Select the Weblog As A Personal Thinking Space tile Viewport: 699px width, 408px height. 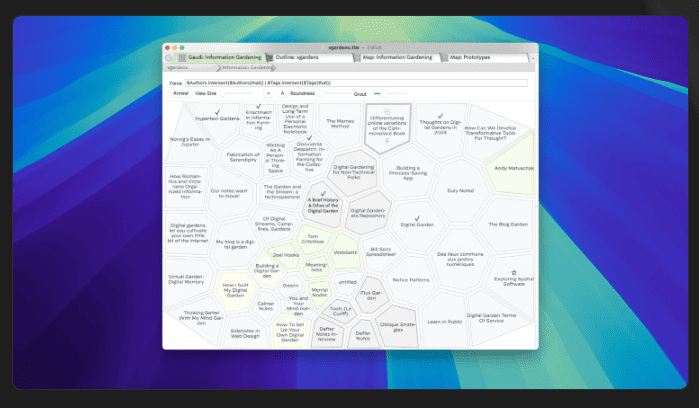click(x=275, y=158)
